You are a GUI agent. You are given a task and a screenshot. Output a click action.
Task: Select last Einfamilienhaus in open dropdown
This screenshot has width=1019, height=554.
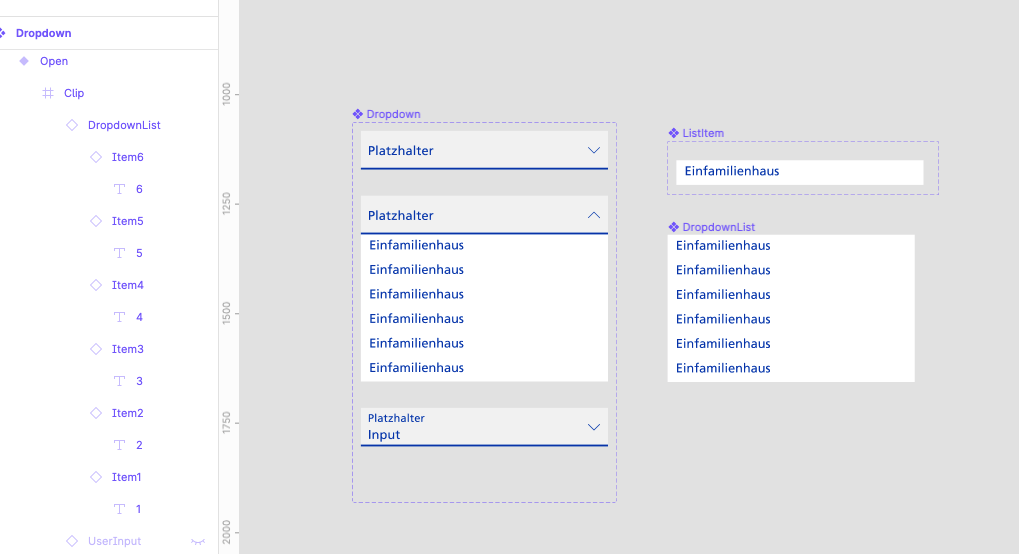click(x=417, y=368)
